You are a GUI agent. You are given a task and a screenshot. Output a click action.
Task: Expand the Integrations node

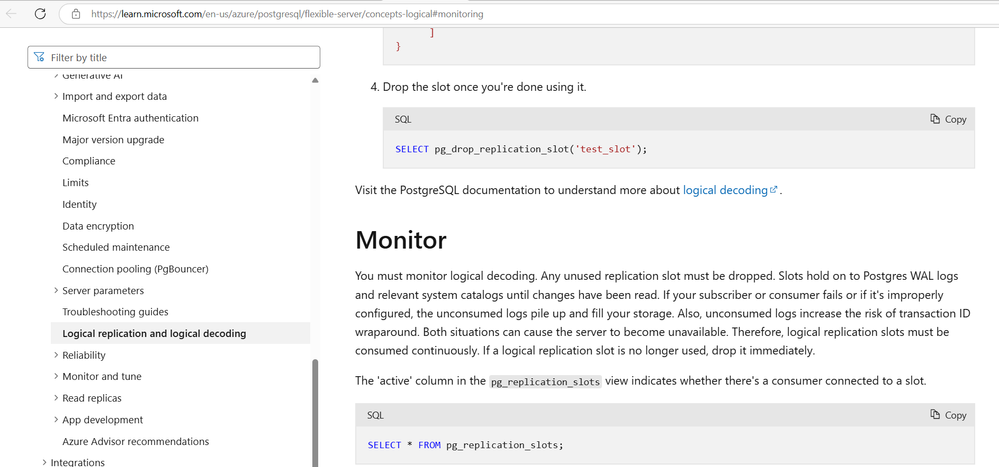44,463
